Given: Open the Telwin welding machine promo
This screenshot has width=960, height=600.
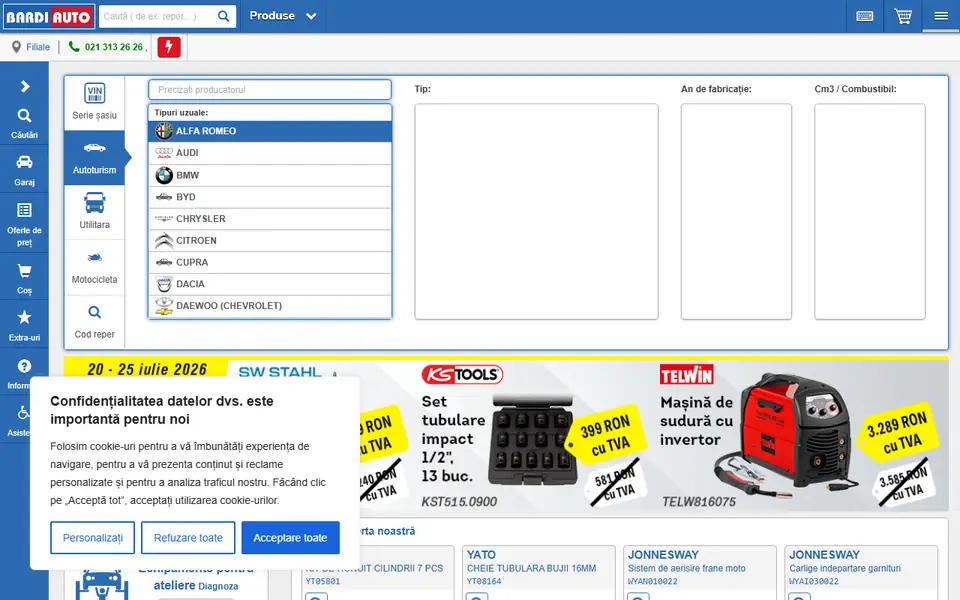Looking at the screenshot, I should pos(799,436).
